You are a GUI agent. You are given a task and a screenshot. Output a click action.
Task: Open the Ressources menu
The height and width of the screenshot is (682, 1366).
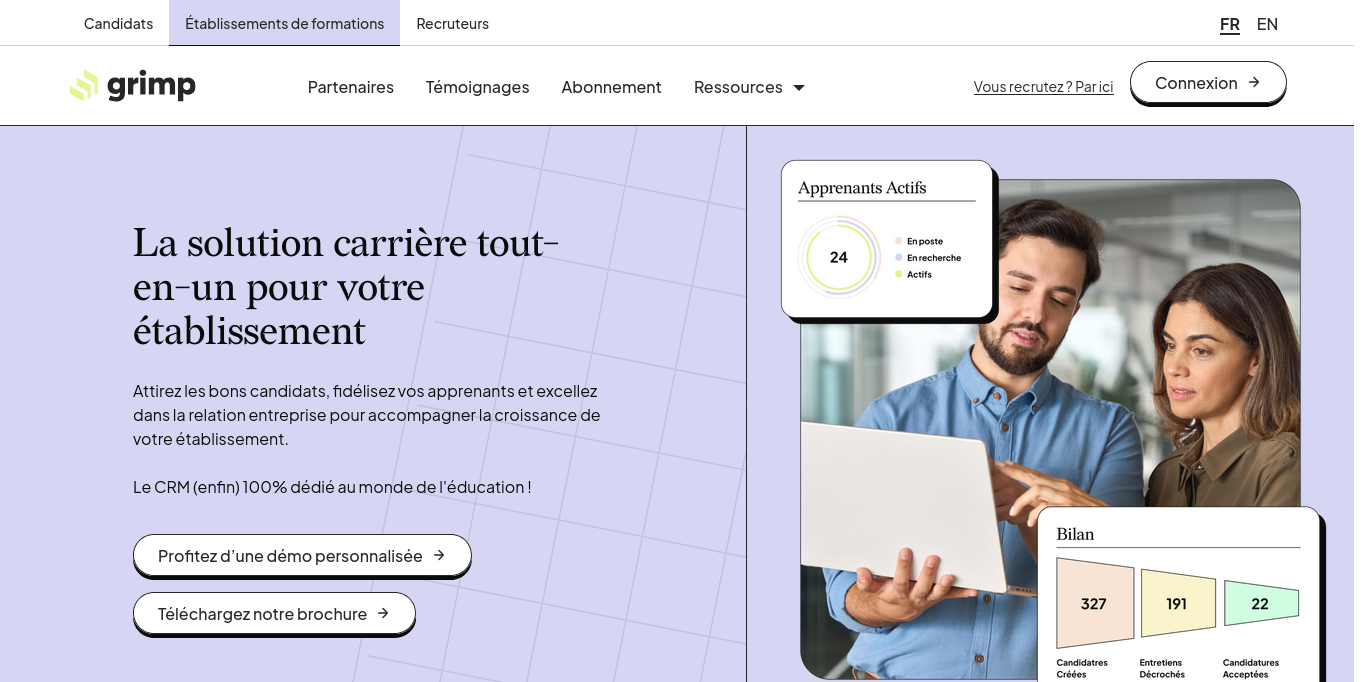tap(738, 87)
